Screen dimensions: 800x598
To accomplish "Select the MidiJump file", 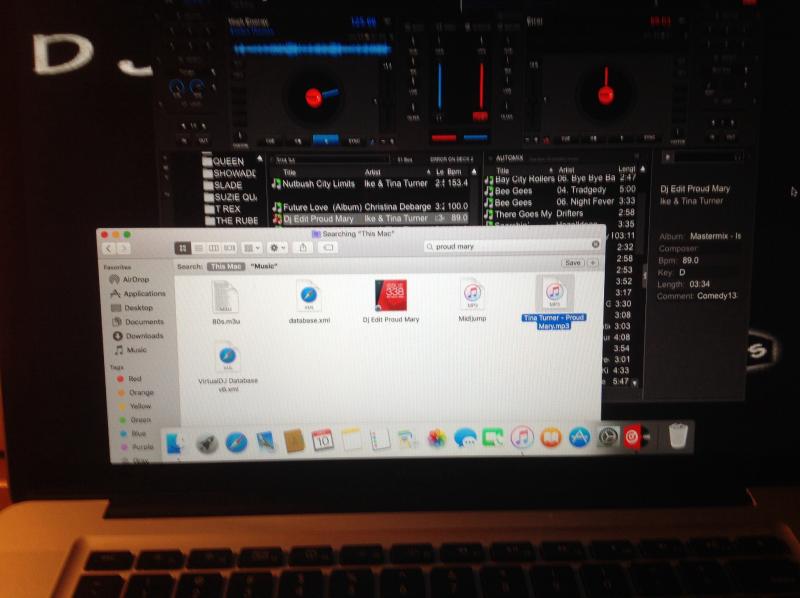I will click(472, 300).
